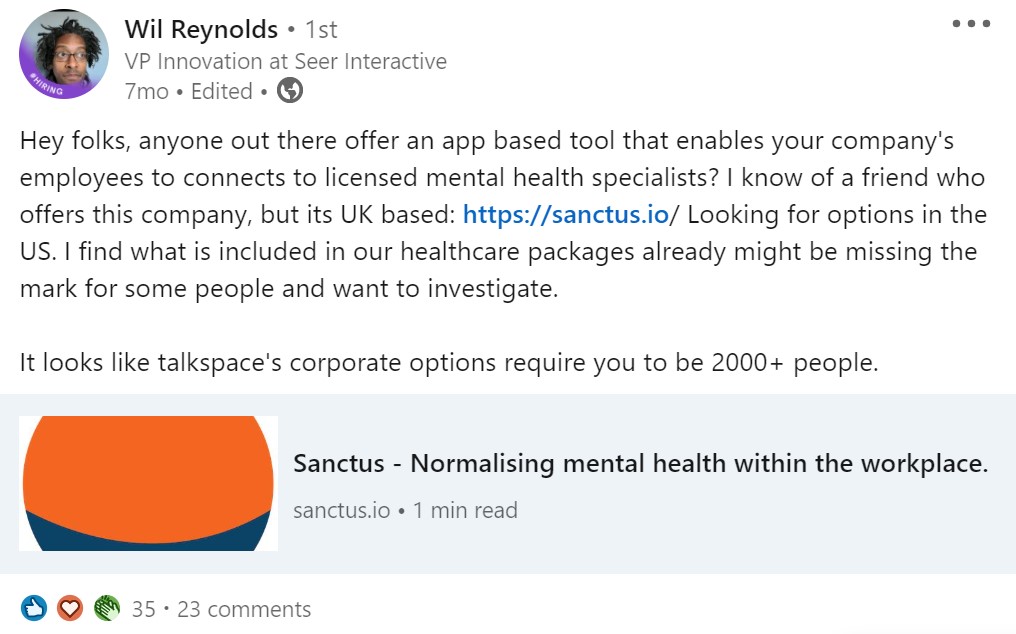The width and height of the screenshot is (1016, 634).
Task: Click the globe public visibility icon
Action: tap(290, 91)
